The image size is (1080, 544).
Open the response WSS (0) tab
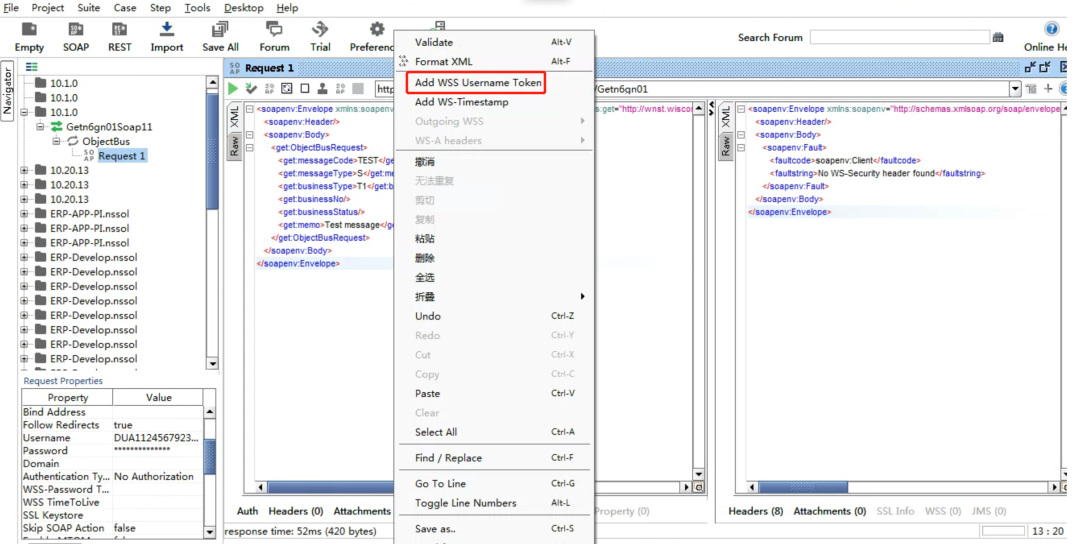(x=943, y=511)
